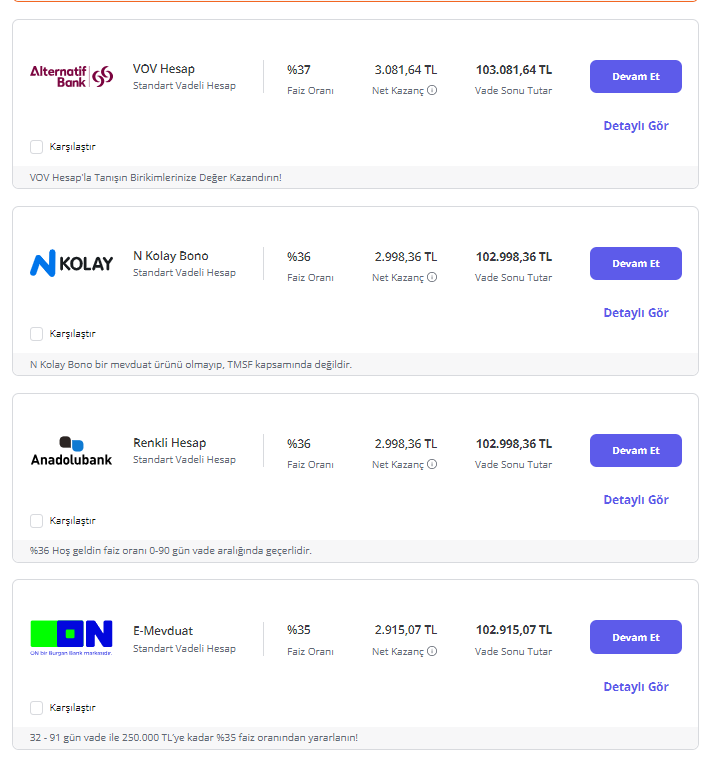Expand Detaylı Gör for N Kolay Bono

tap(636, 313)
